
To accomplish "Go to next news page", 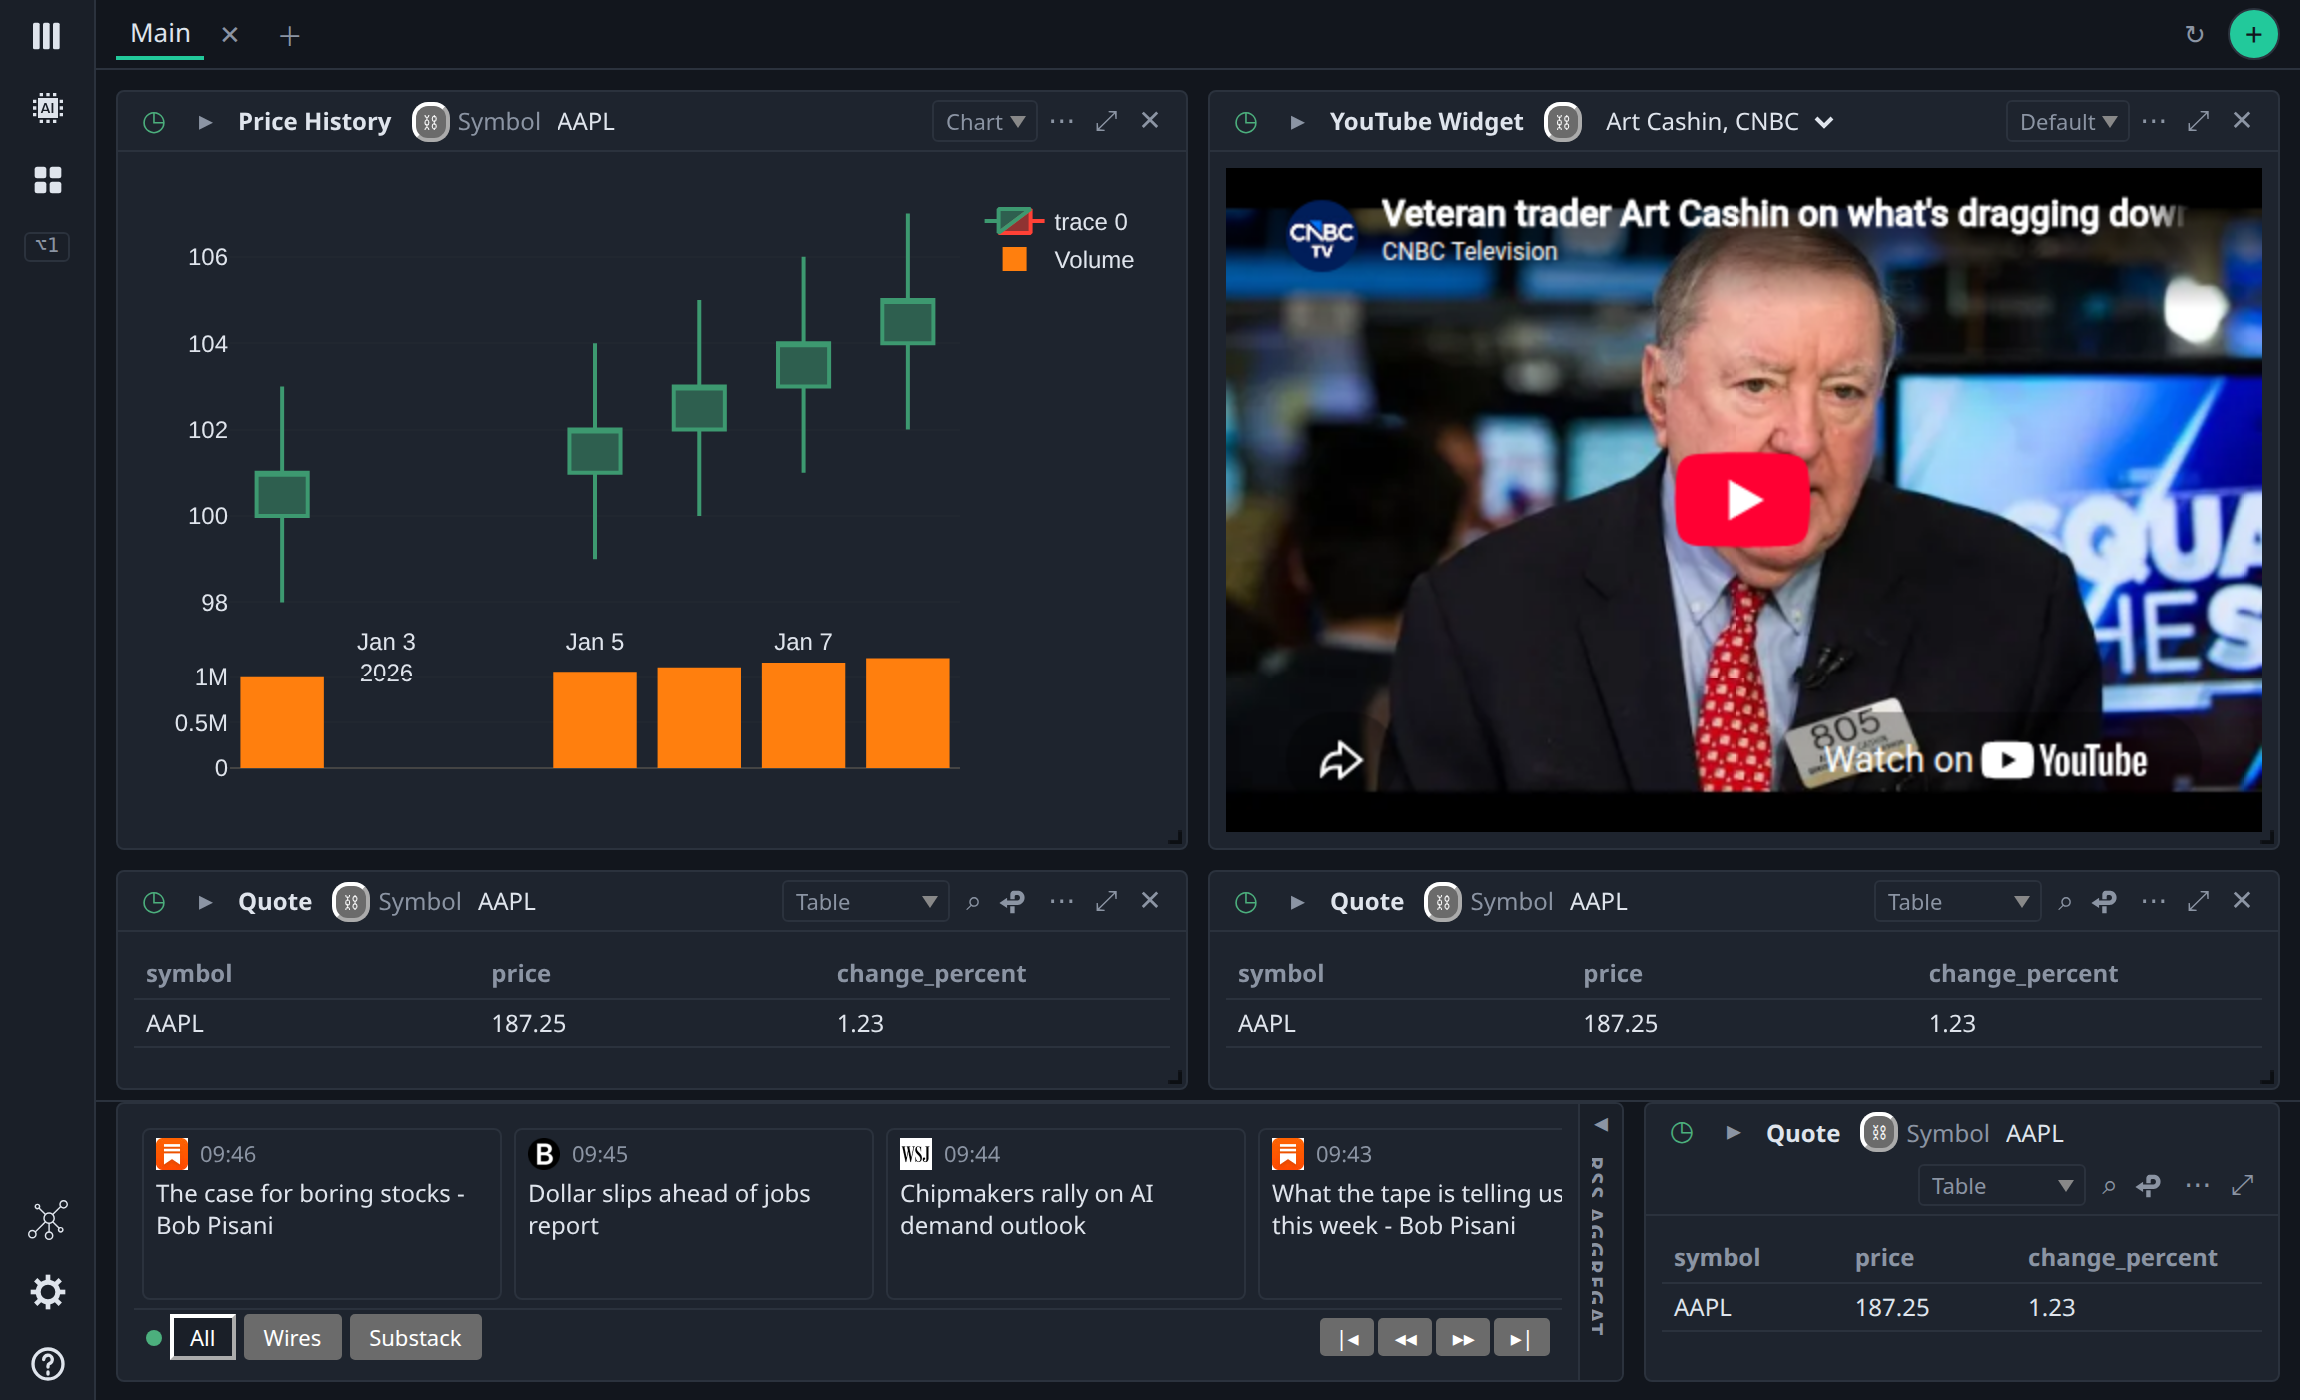I will 1463,1339.
